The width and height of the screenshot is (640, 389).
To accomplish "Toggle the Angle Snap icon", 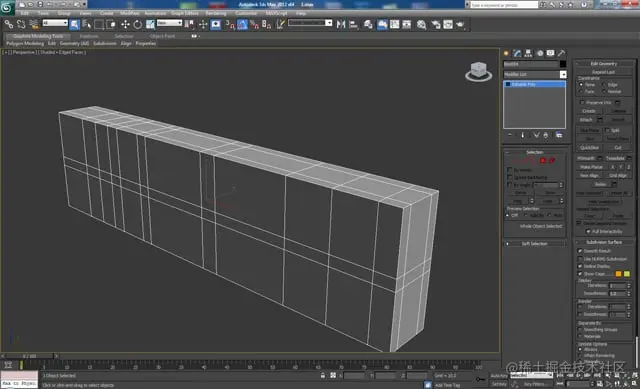I will click(x=242, y=25).
